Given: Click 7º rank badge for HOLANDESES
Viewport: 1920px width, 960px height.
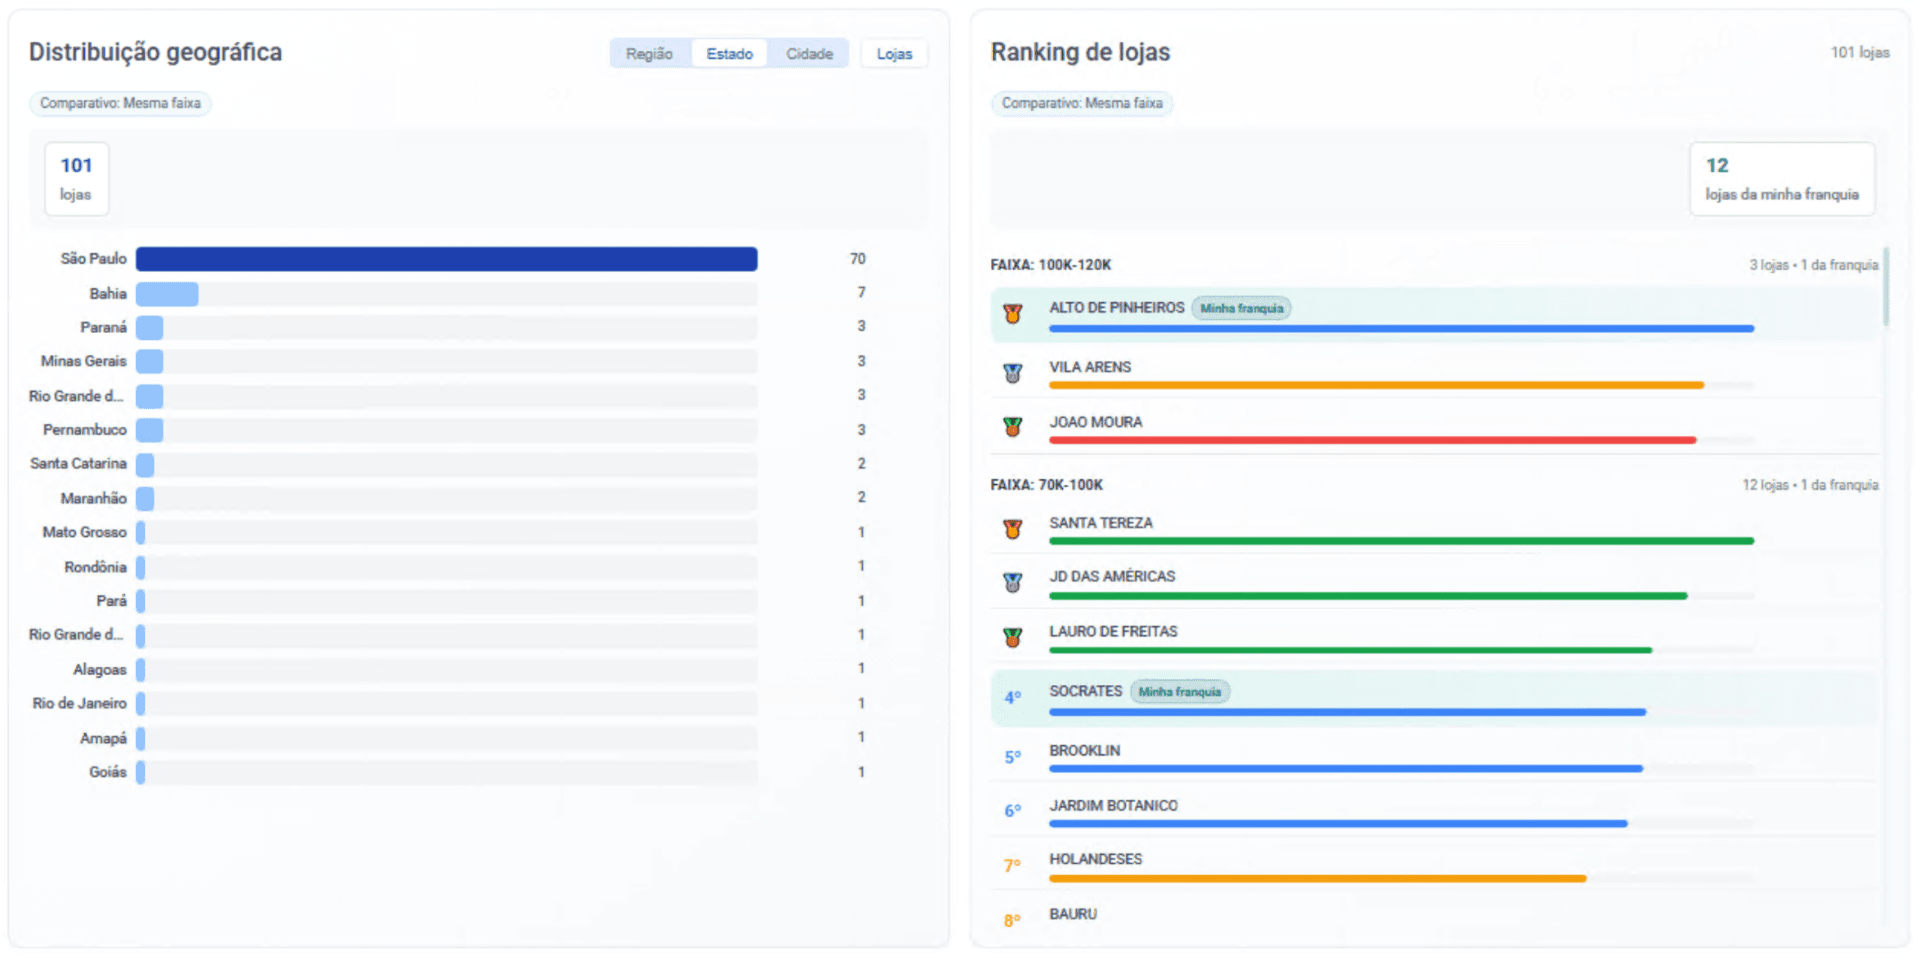Looking at the screenshot, I should coord(1012,865).
